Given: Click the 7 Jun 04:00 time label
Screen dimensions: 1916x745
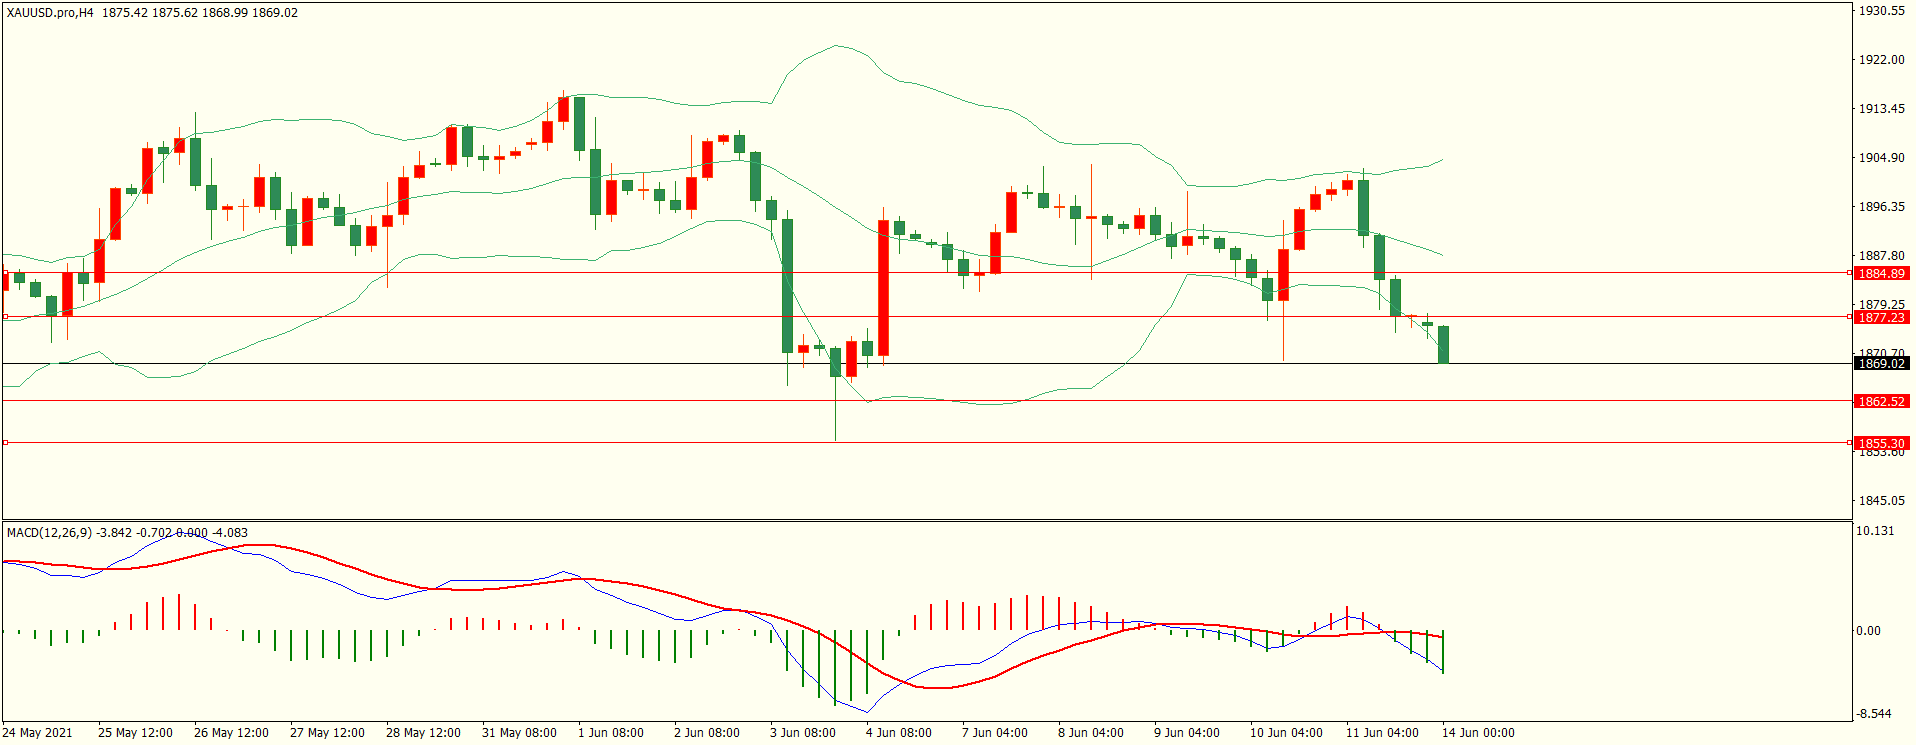Looking at the screenshot, I should click(995, 733).
